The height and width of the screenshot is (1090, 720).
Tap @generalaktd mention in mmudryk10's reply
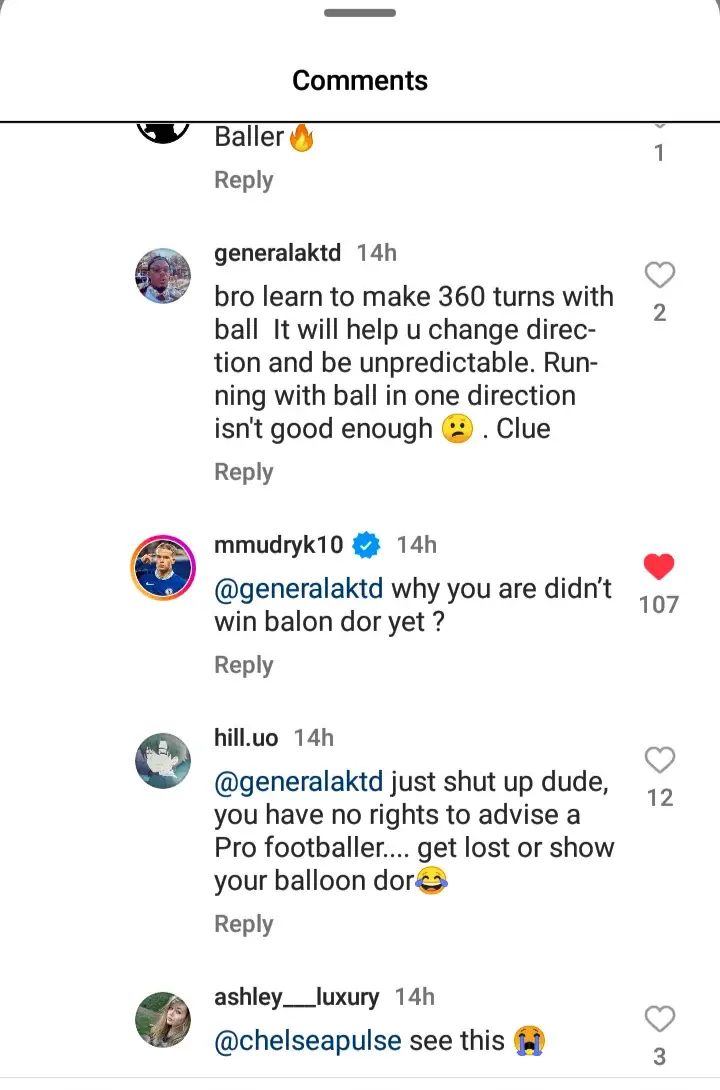pyautogui.click(x=300, y=589)
